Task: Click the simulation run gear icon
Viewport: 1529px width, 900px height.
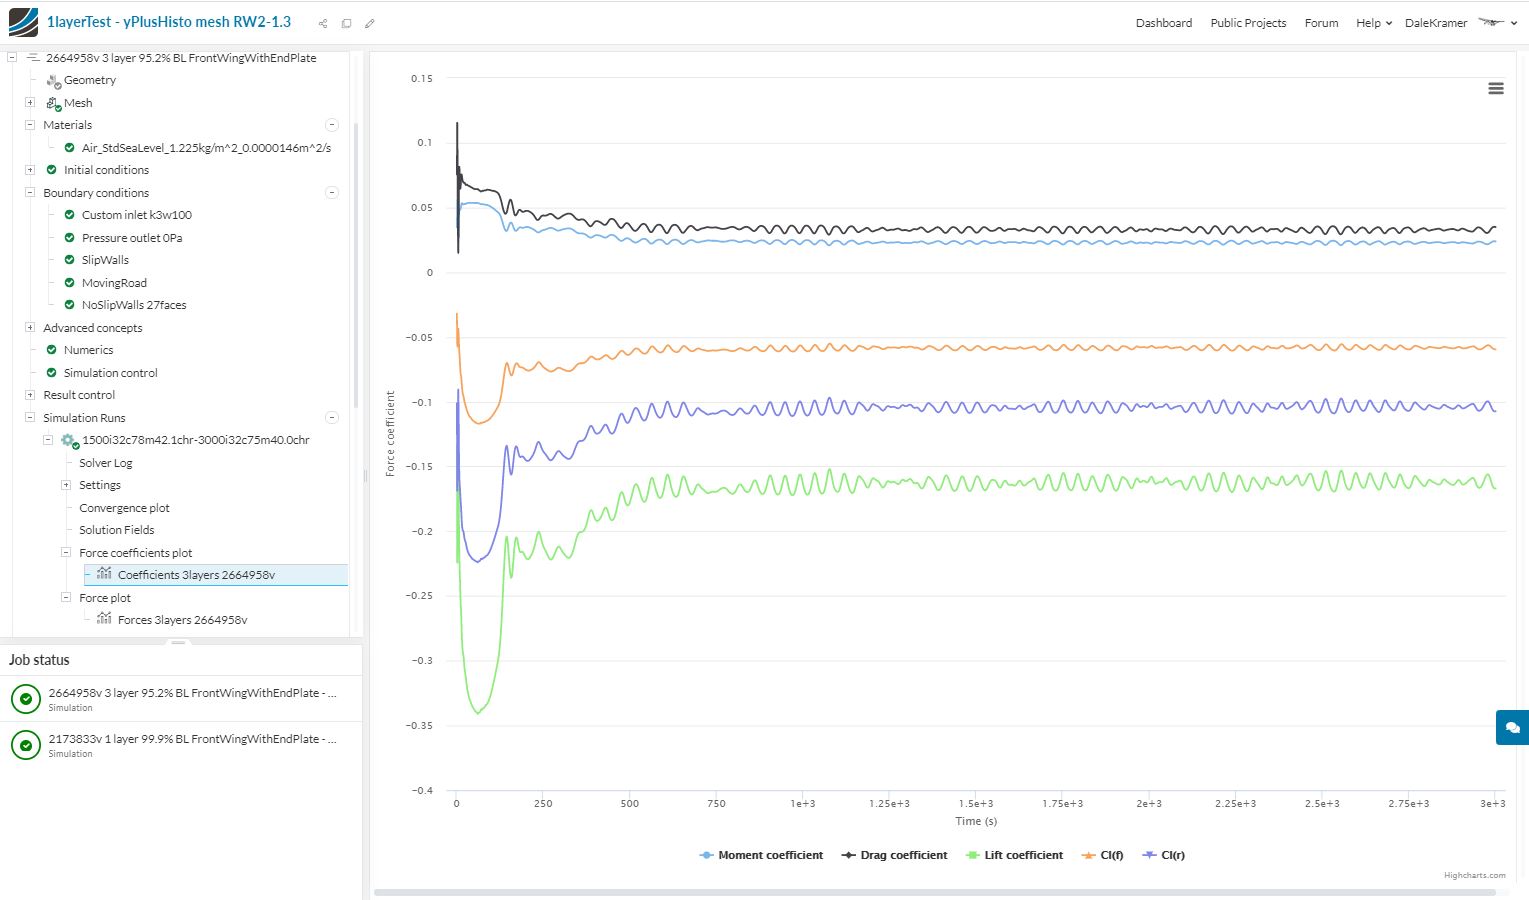Action: click(68, 440)
